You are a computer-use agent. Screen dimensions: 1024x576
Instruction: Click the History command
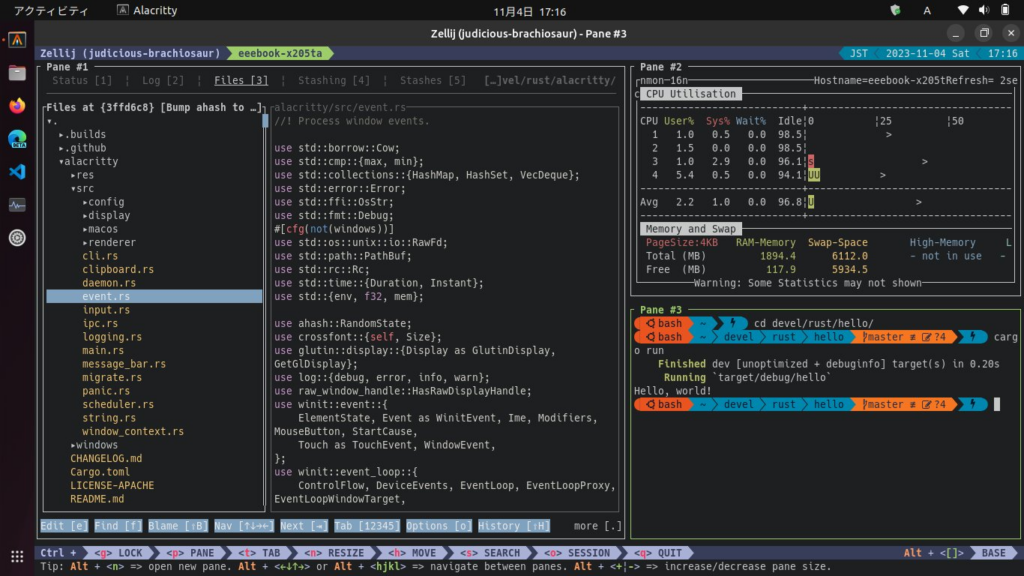pos(514,526)
